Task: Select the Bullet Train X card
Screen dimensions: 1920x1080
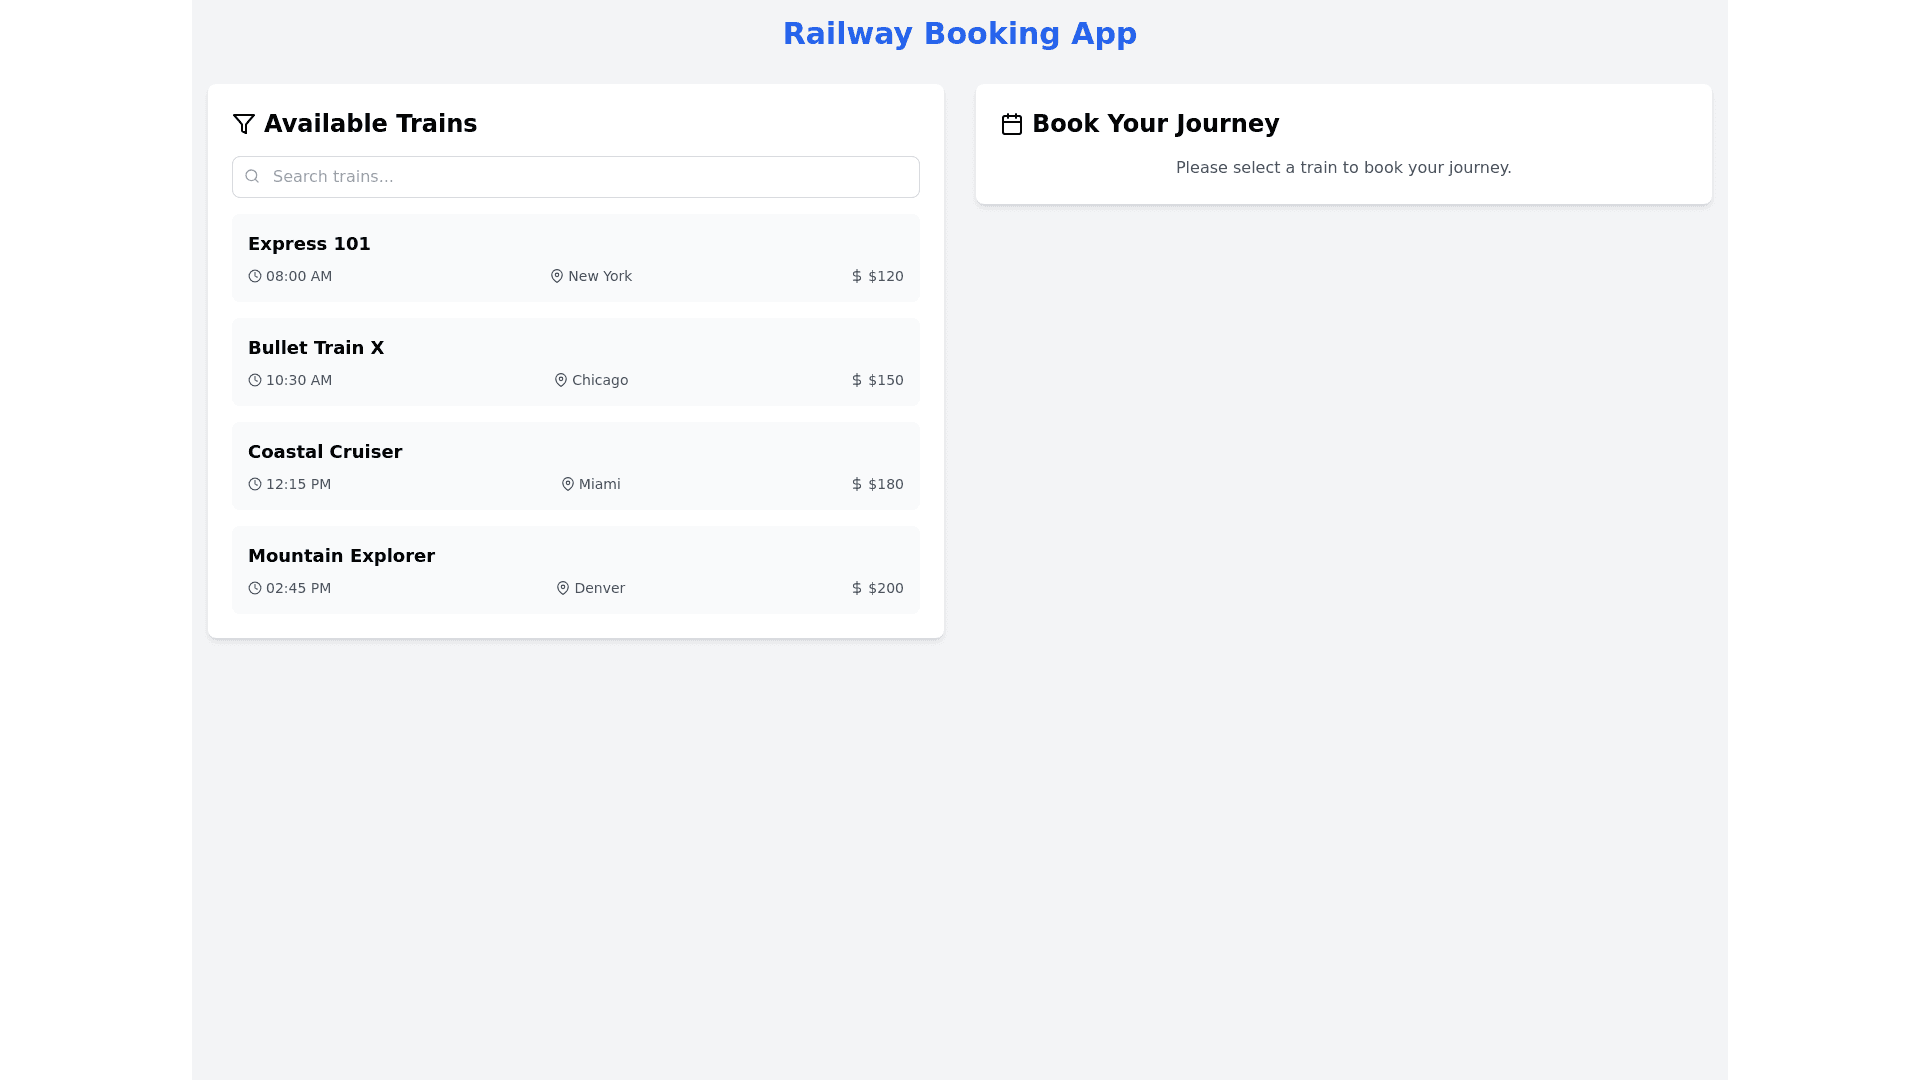Action: (x=576, y=362)
